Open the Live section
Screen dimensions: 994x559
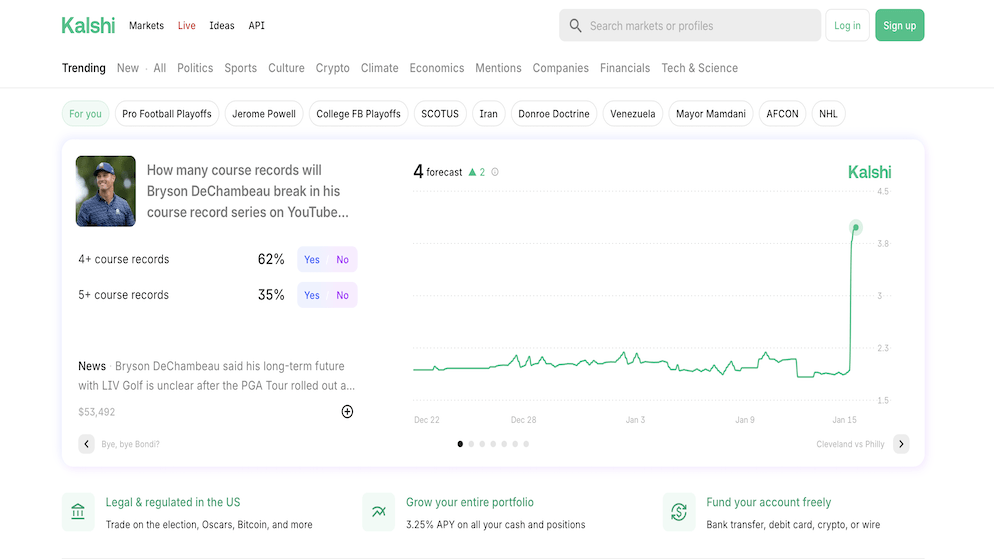pos(186,25)
